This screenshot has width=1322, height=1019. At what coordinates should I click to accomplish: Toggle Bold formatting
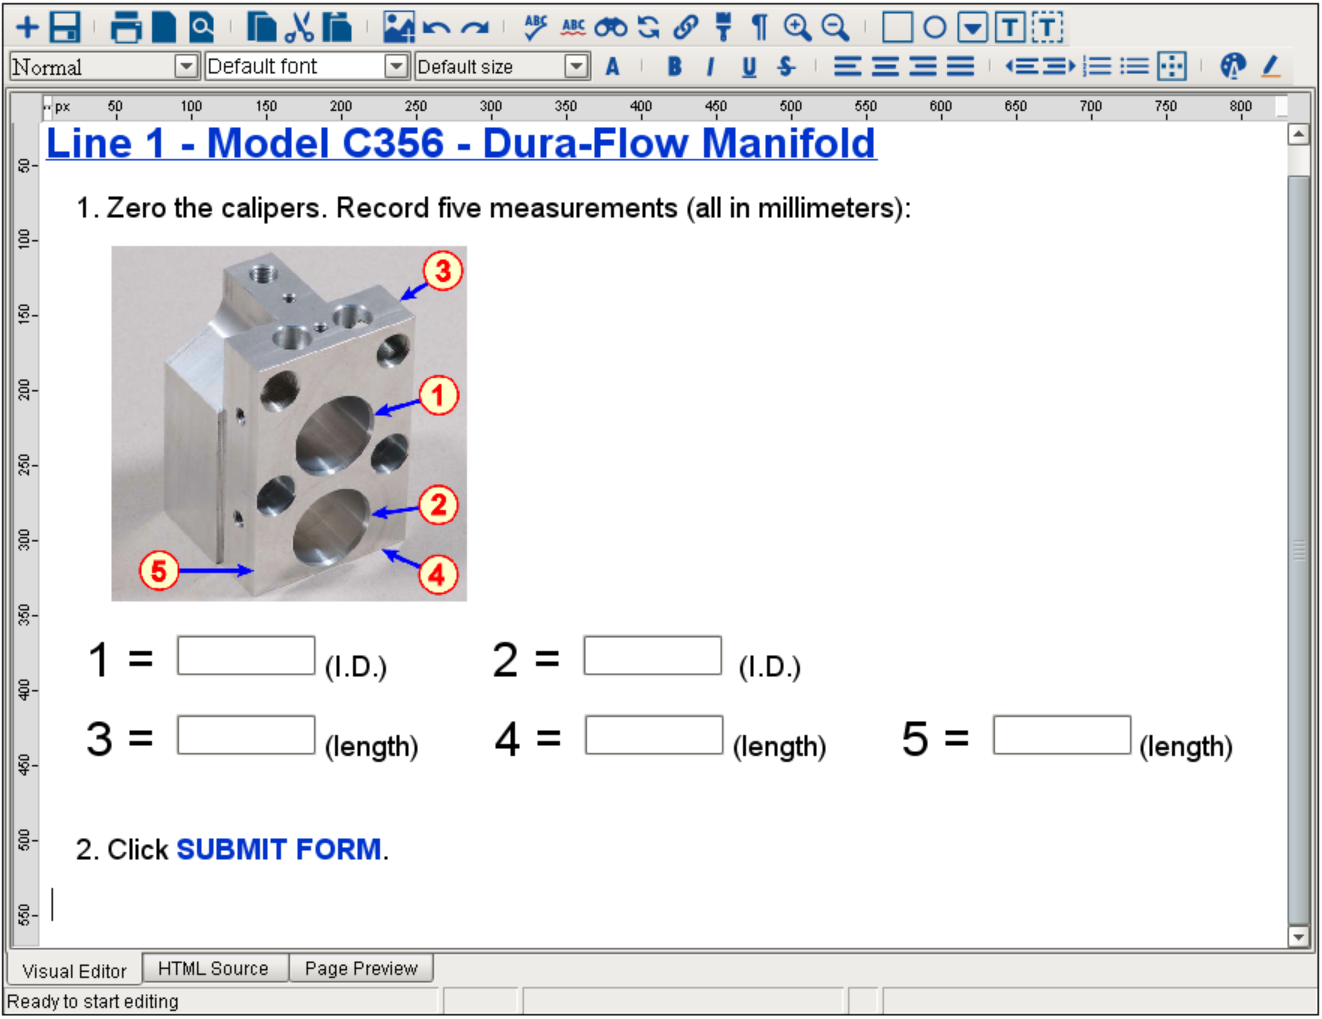(x=674, y=67)
